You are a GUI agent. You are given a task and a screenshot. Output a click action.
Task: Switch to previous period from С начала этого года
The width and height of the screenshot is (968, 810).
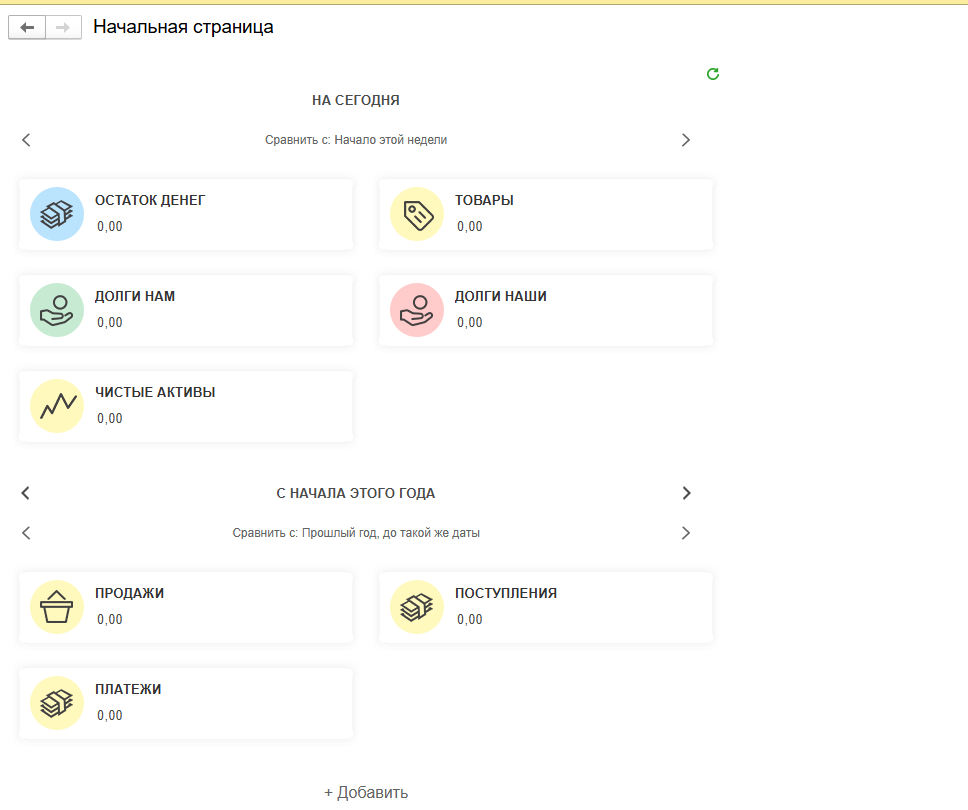26,493
